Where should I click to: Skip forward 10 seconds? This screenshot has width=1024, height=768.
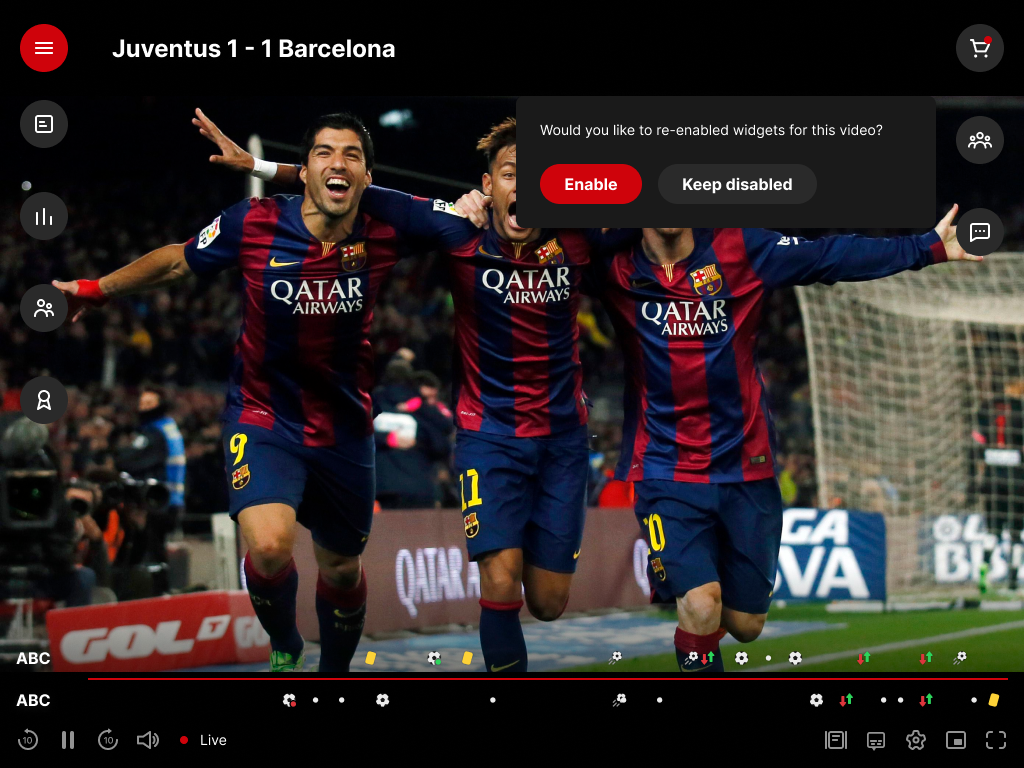click(108, 740)
